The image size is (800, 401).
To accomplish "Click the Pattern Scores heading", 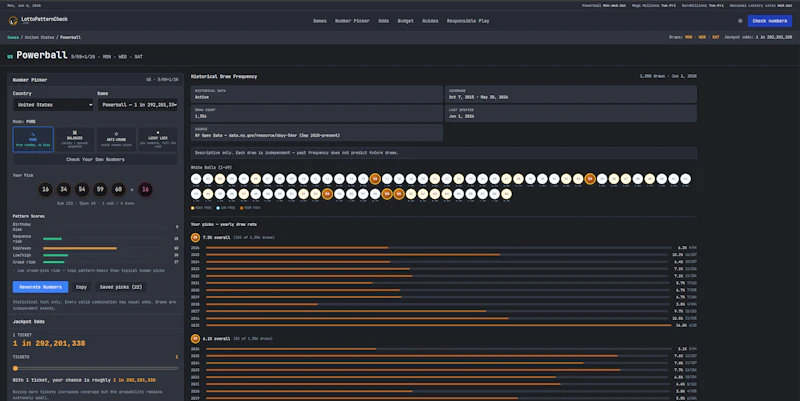I will (29, 216).
